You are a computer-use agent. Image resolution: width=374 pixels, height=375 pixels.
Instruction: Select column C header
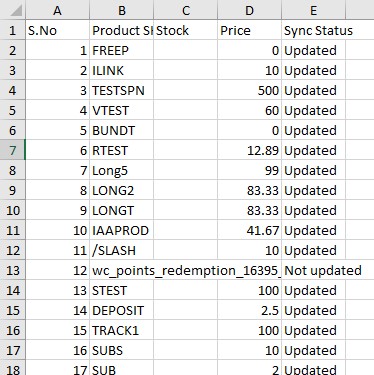click(185, 10)
